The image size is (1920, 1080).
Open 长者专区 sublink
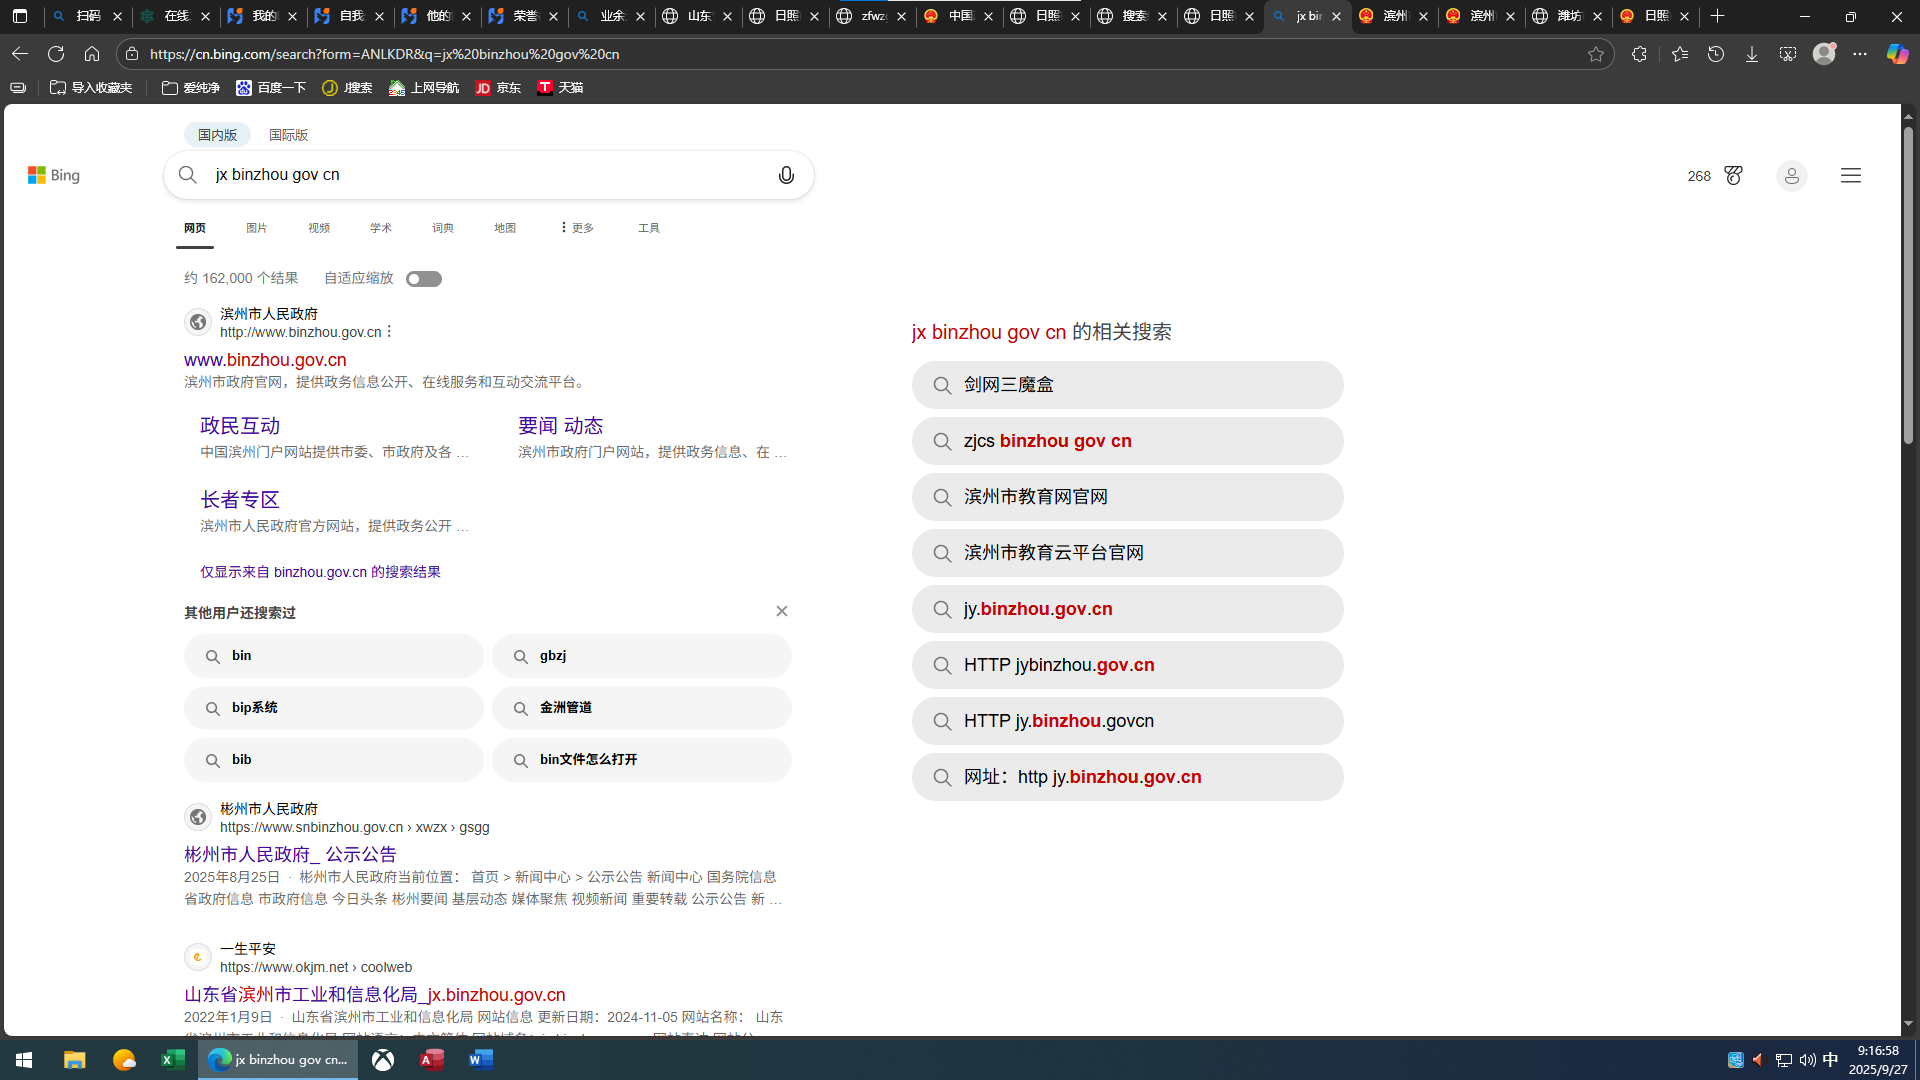[240, 500]
